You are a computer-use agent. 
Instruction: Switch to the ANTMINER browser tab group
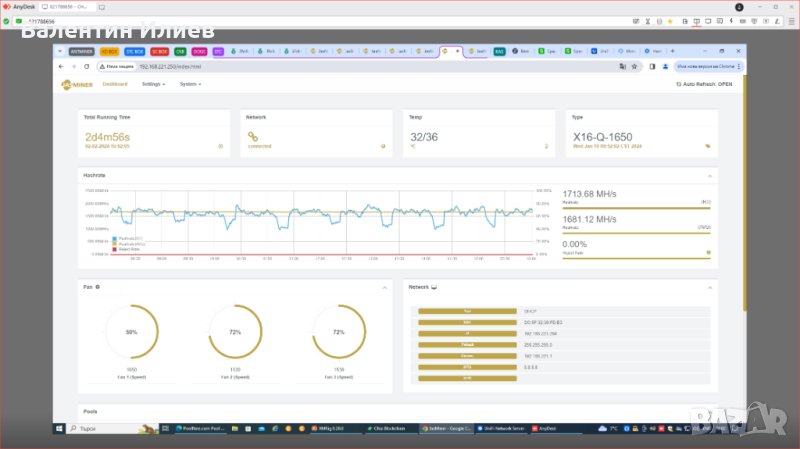tap(82, 50)
